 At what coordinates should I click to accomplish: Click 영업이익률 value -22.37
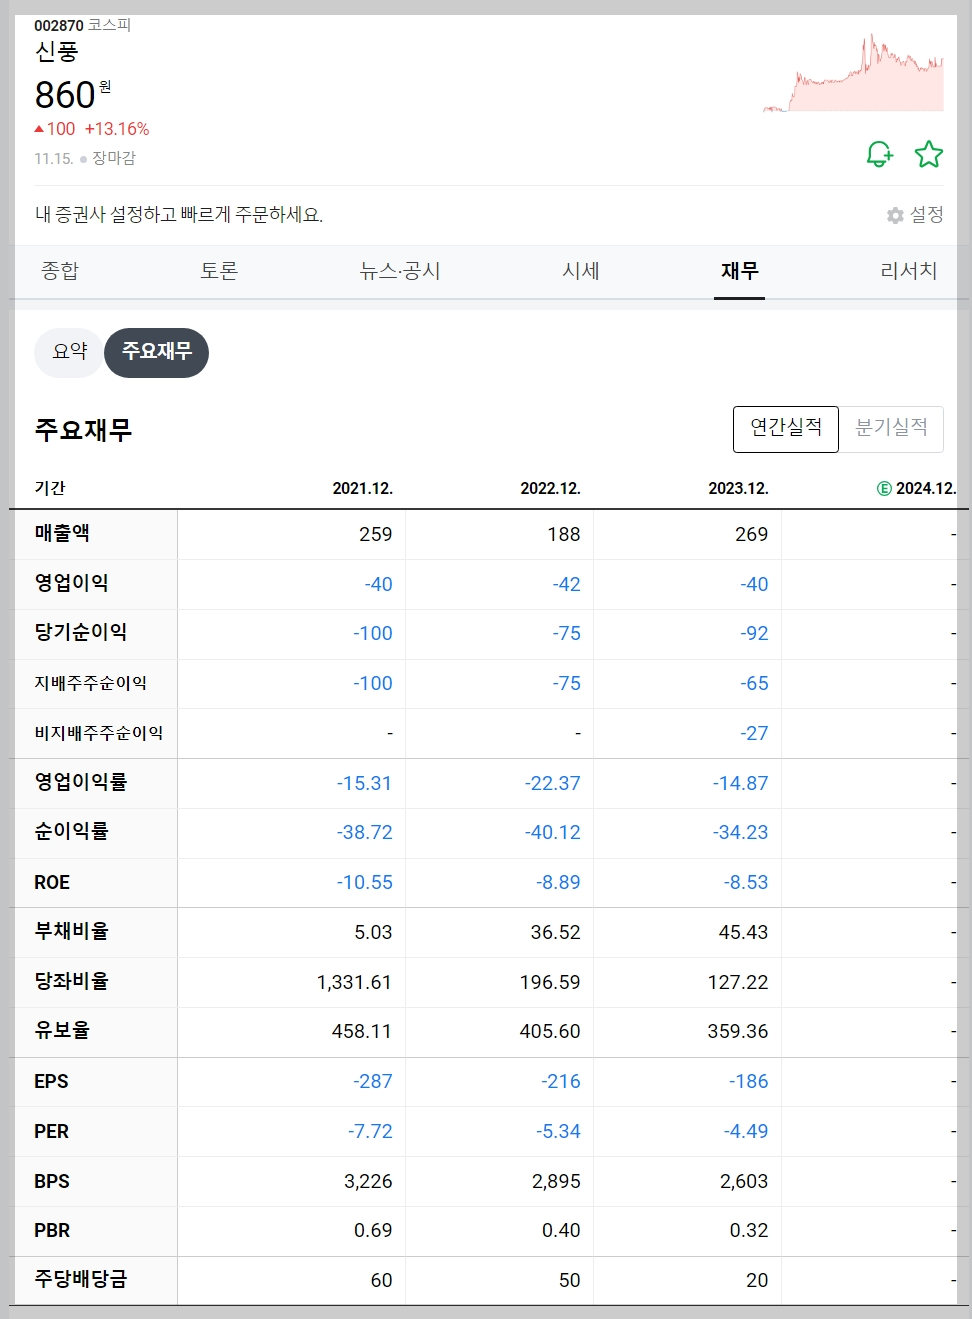pos(552,783)
